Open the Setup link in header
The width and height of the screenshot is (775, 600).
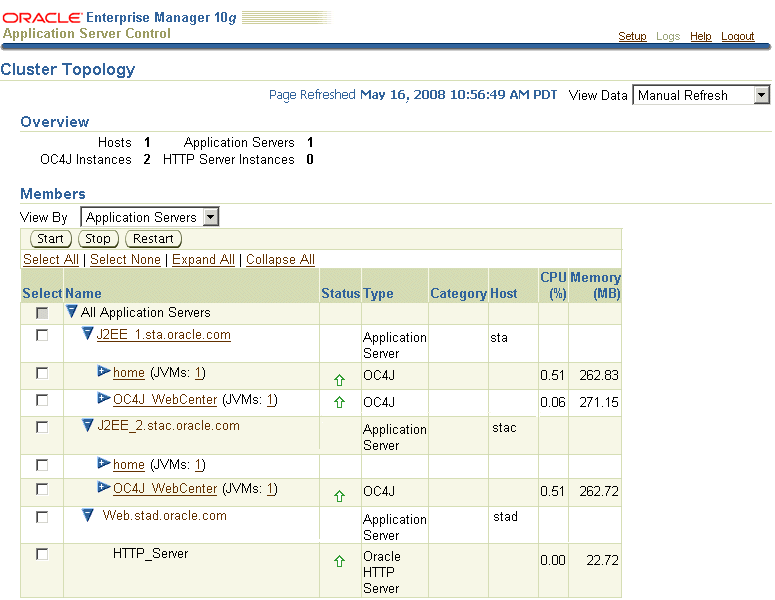pos(632,36)
